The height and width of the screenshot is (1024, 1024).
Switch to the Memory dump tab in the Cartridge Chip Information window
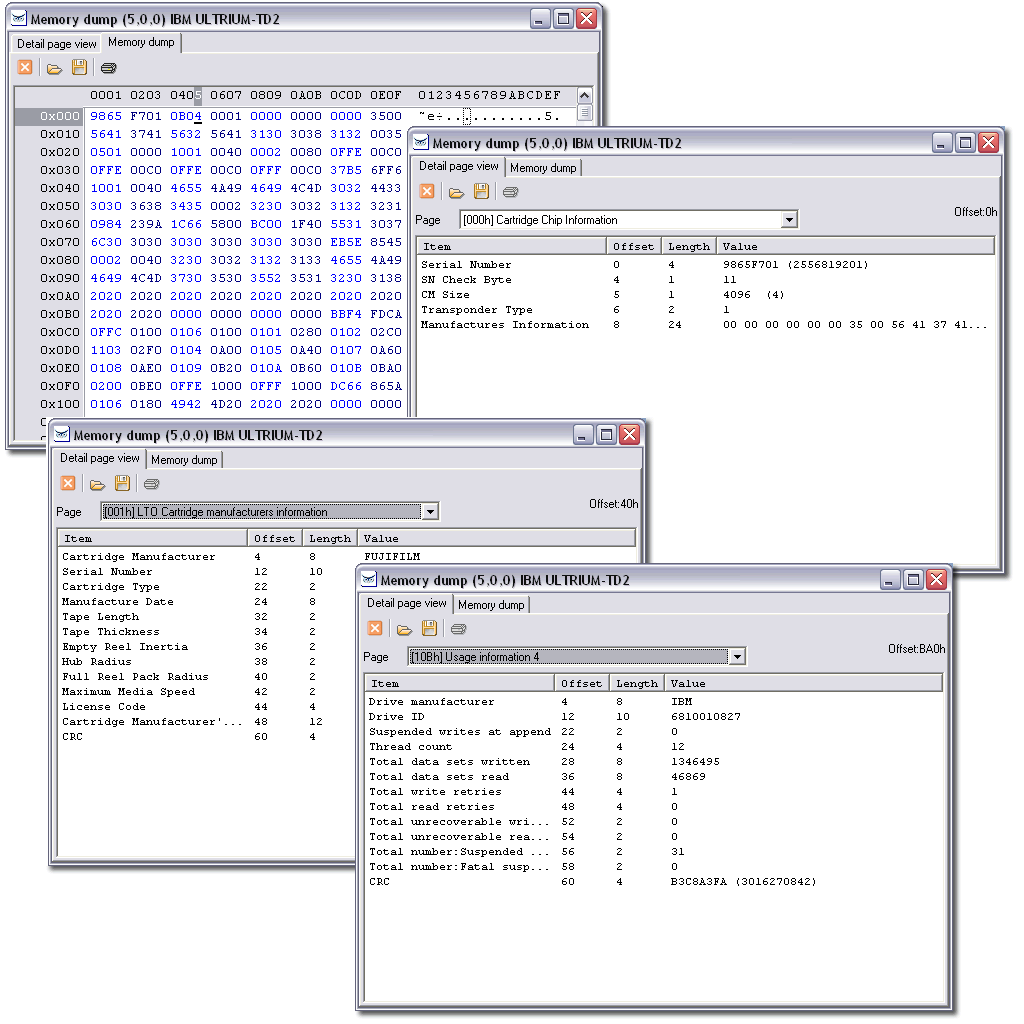click(x=543, y=168)
